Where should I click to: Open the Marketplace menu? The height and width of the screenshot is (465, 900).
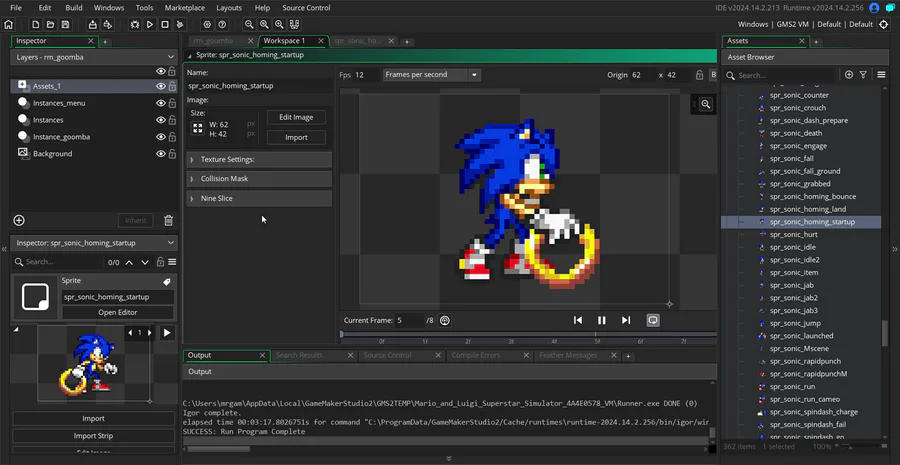(x=185, y=8)
